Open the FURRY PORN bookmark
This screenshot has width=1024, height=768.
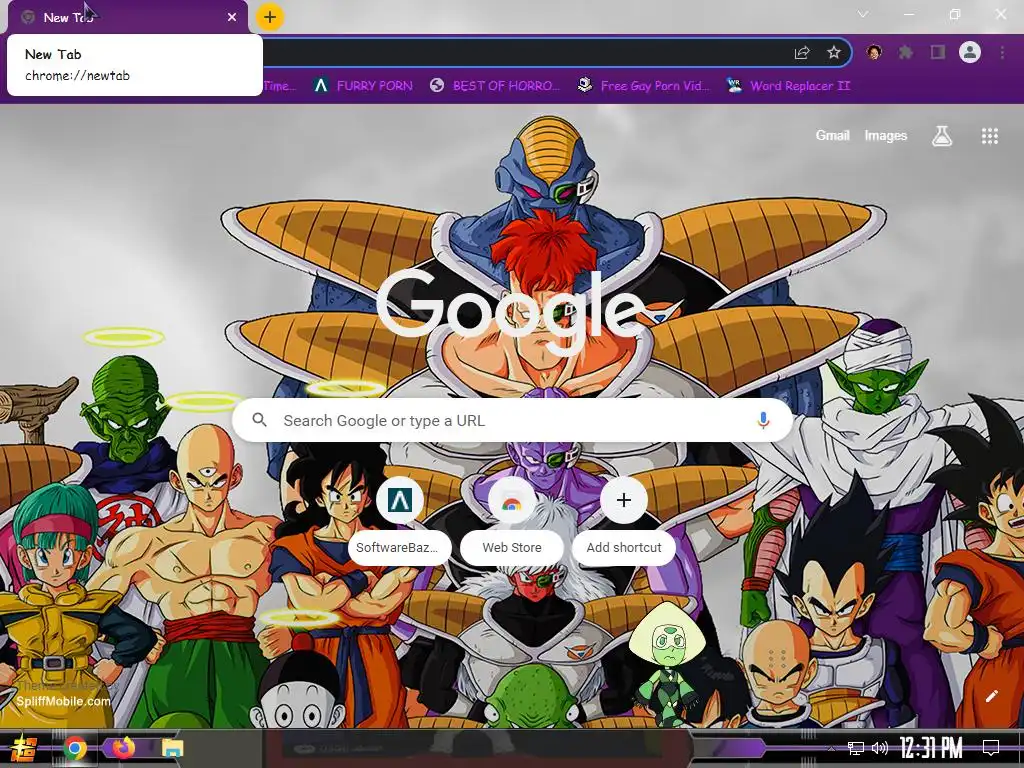363,86
